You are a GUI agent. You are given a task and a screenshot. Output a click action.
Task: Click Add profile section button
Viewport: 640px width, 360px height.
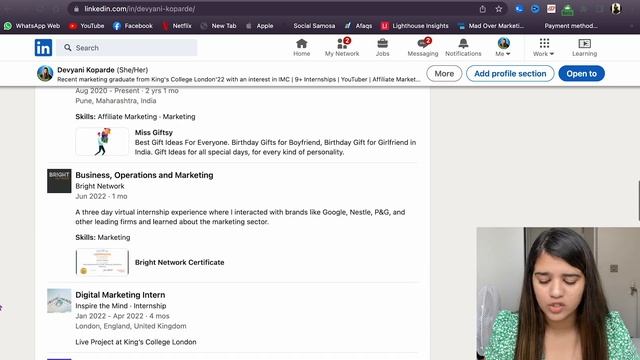510,73
